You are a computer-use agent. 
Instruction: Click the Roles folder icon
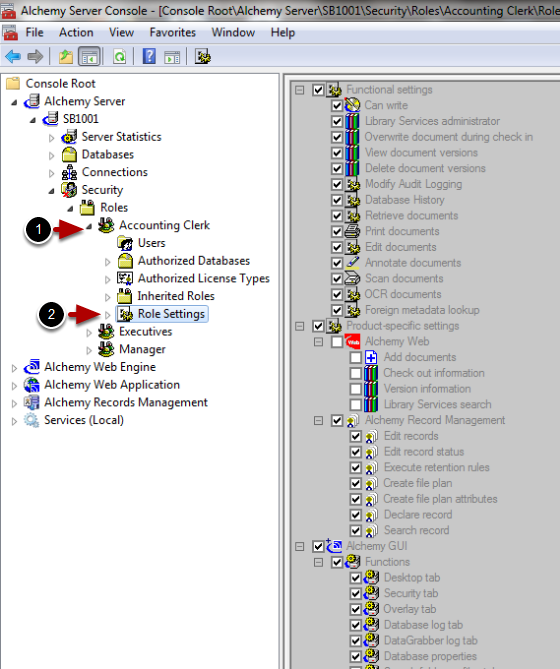click(x=87, y=207)
